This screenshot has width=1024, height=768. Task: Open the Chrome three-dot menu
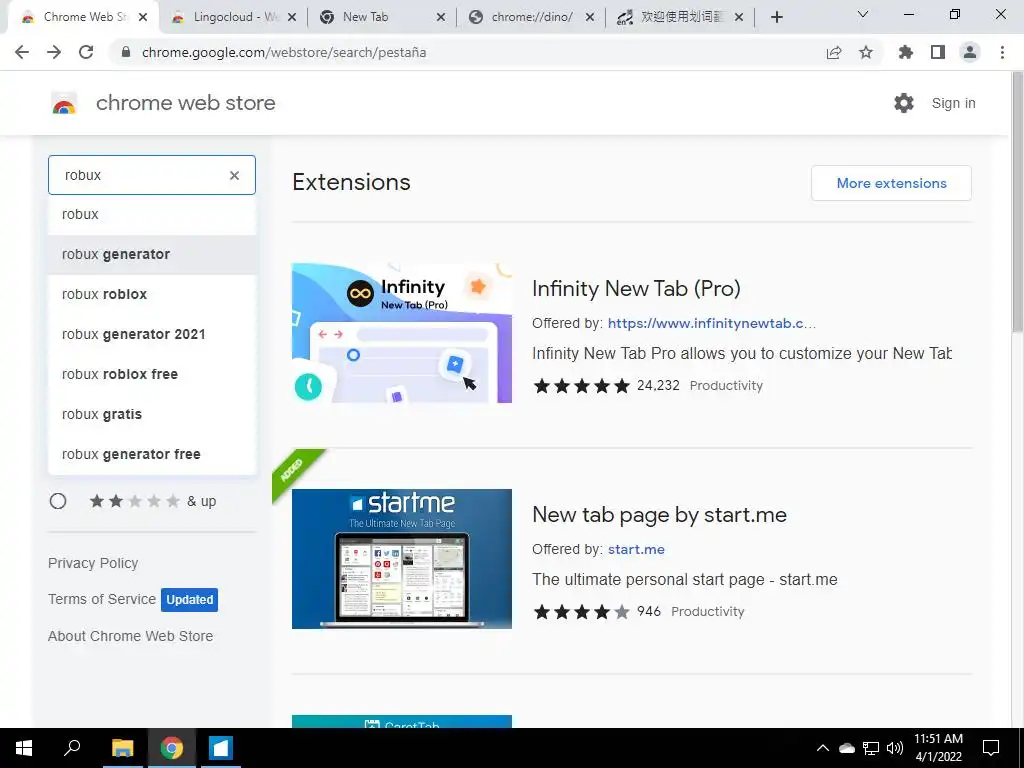click(x=1002, y=52)
